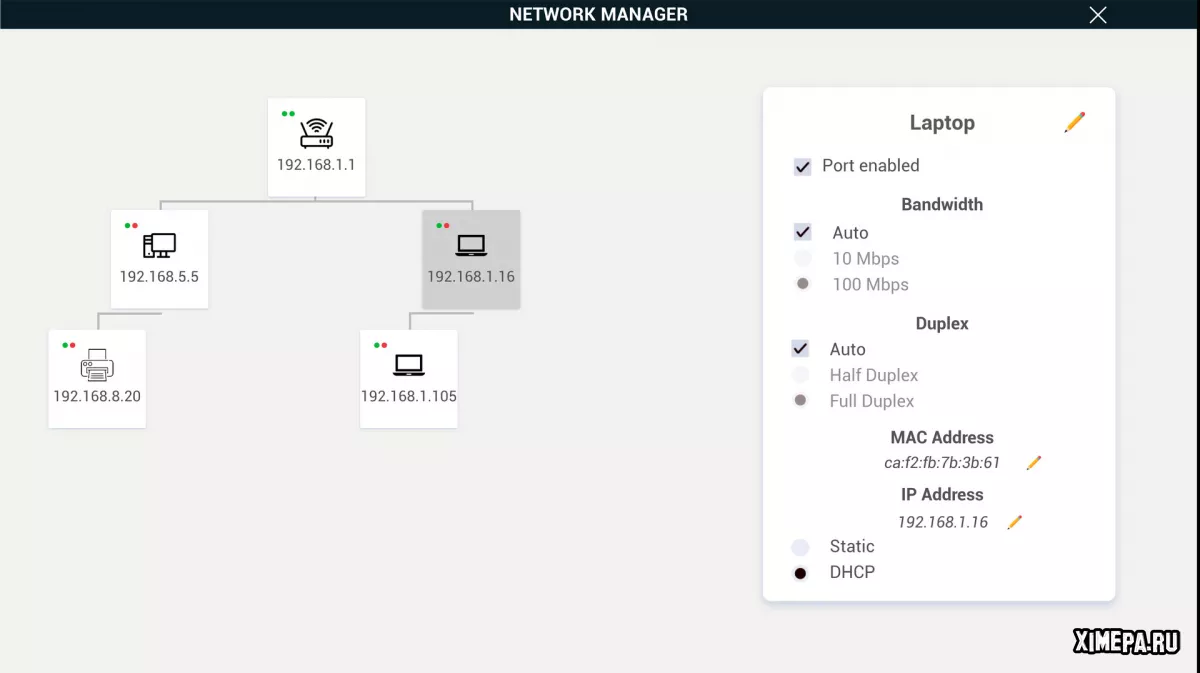Viewport: 1200px width, 673px height.
Task: Select the Full Duplex radio button
Action: coord(800,401)
